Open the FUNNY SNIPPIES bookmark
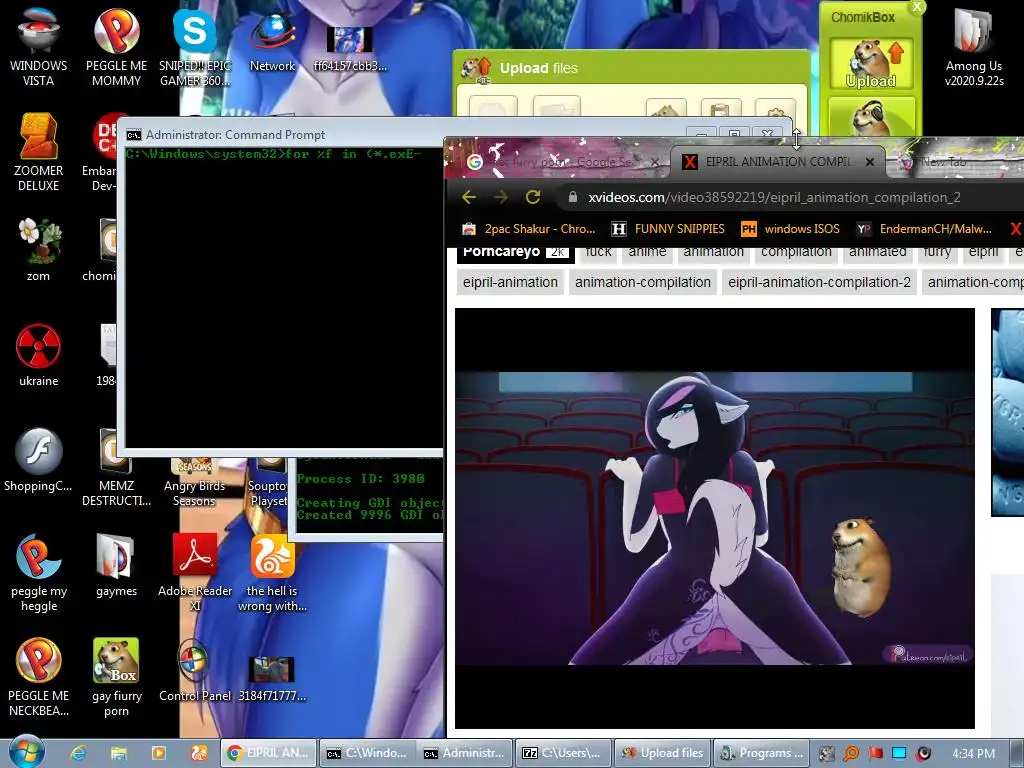The height and width of the screenshot is (768, 1024). (x=668, y=229)
